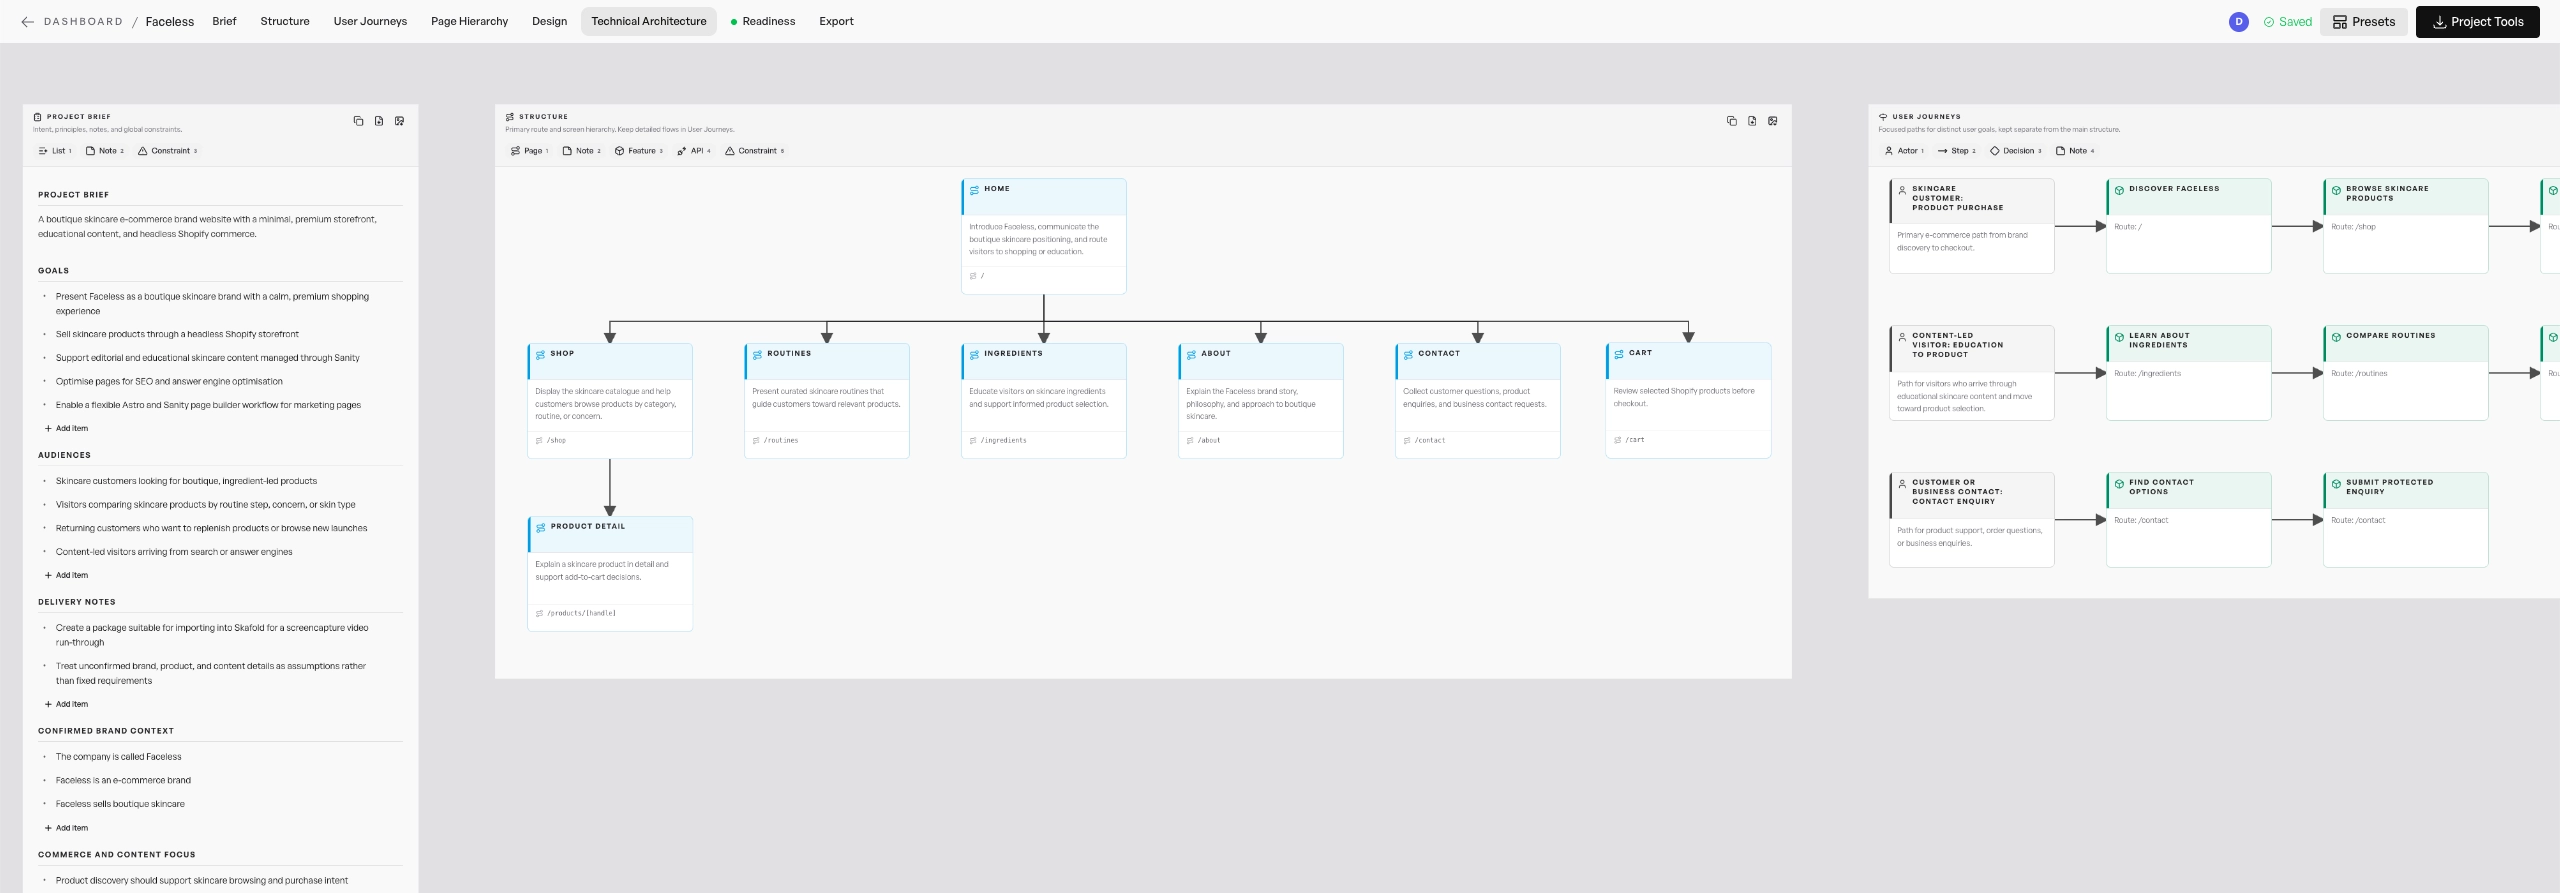The image size is (2560, 893).
Task: Open the Export tab
Action: [x=836, y=21]
